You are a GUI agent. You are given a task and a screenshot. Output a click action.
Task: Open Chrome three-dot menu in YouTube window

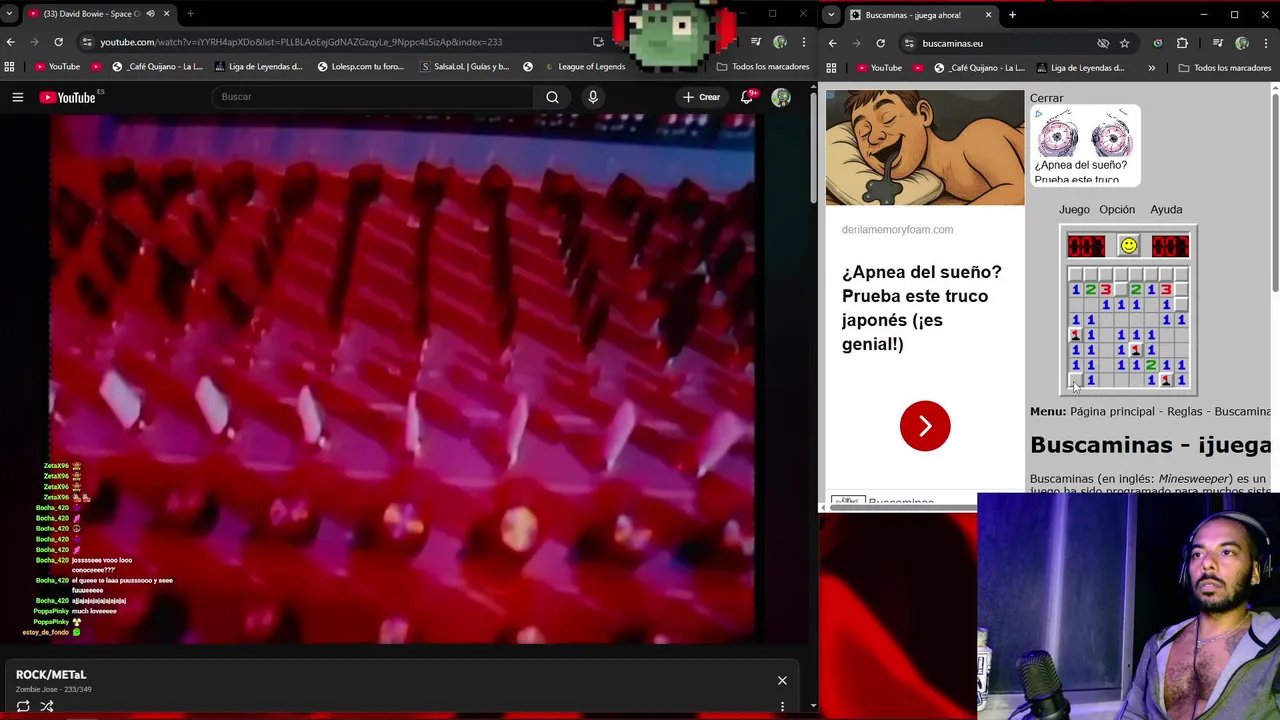pos(803,42)
